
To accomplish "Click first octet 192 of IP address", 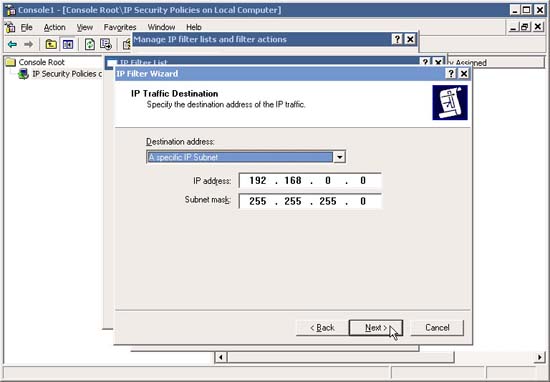I will point(258,181).
